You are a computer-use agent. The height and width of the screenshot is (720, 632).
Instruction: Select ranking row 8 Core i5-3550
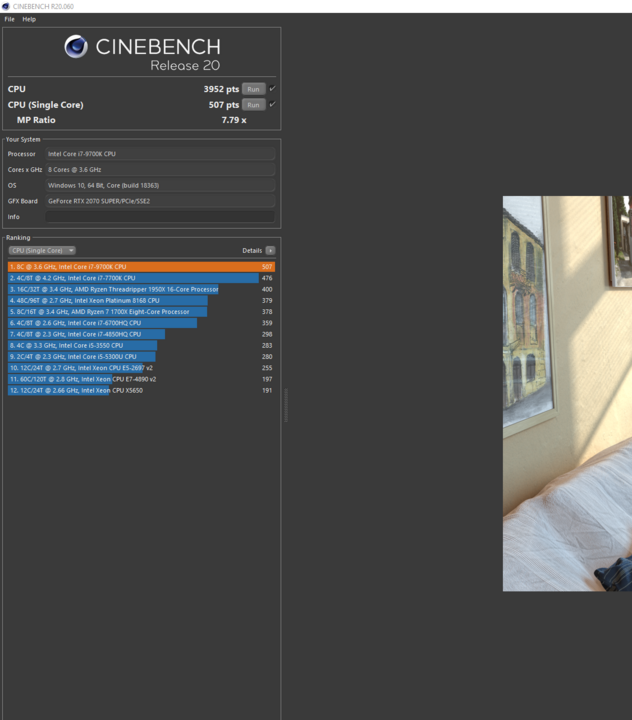[x=141, y=345]
